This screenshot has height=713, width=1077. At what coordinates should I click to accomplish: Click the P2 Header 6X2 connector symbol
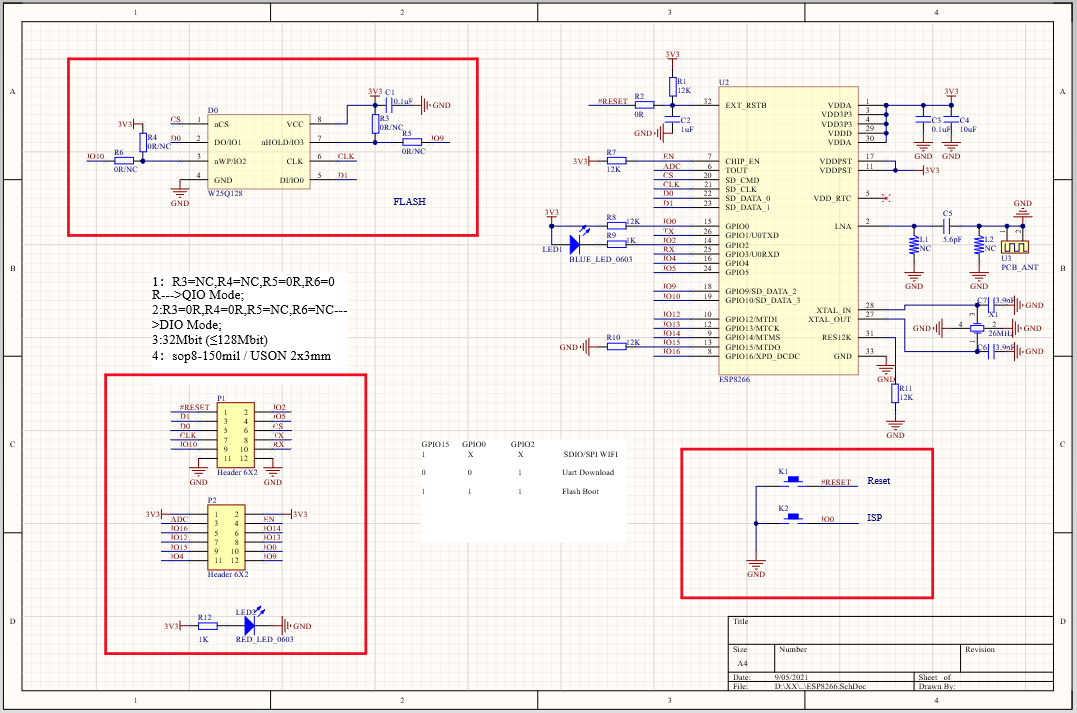[x=227, y=538]
